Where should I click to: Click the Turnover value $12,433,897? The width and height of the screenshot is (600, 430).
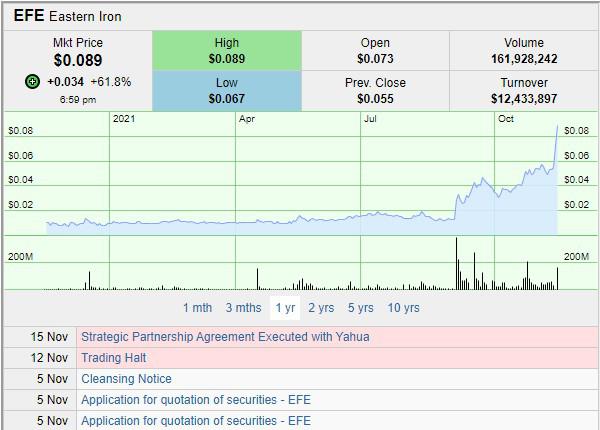(x=524, y=99)
